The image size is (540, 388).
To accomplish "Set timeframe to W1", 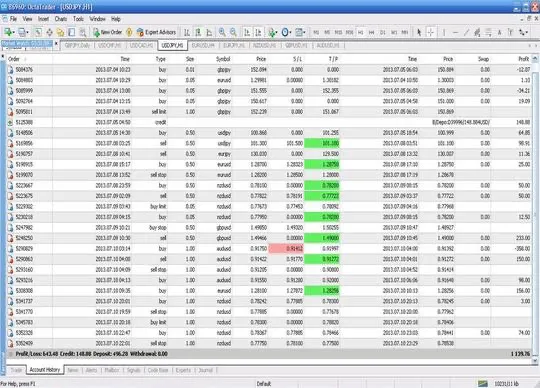I will tap(394, 32).
